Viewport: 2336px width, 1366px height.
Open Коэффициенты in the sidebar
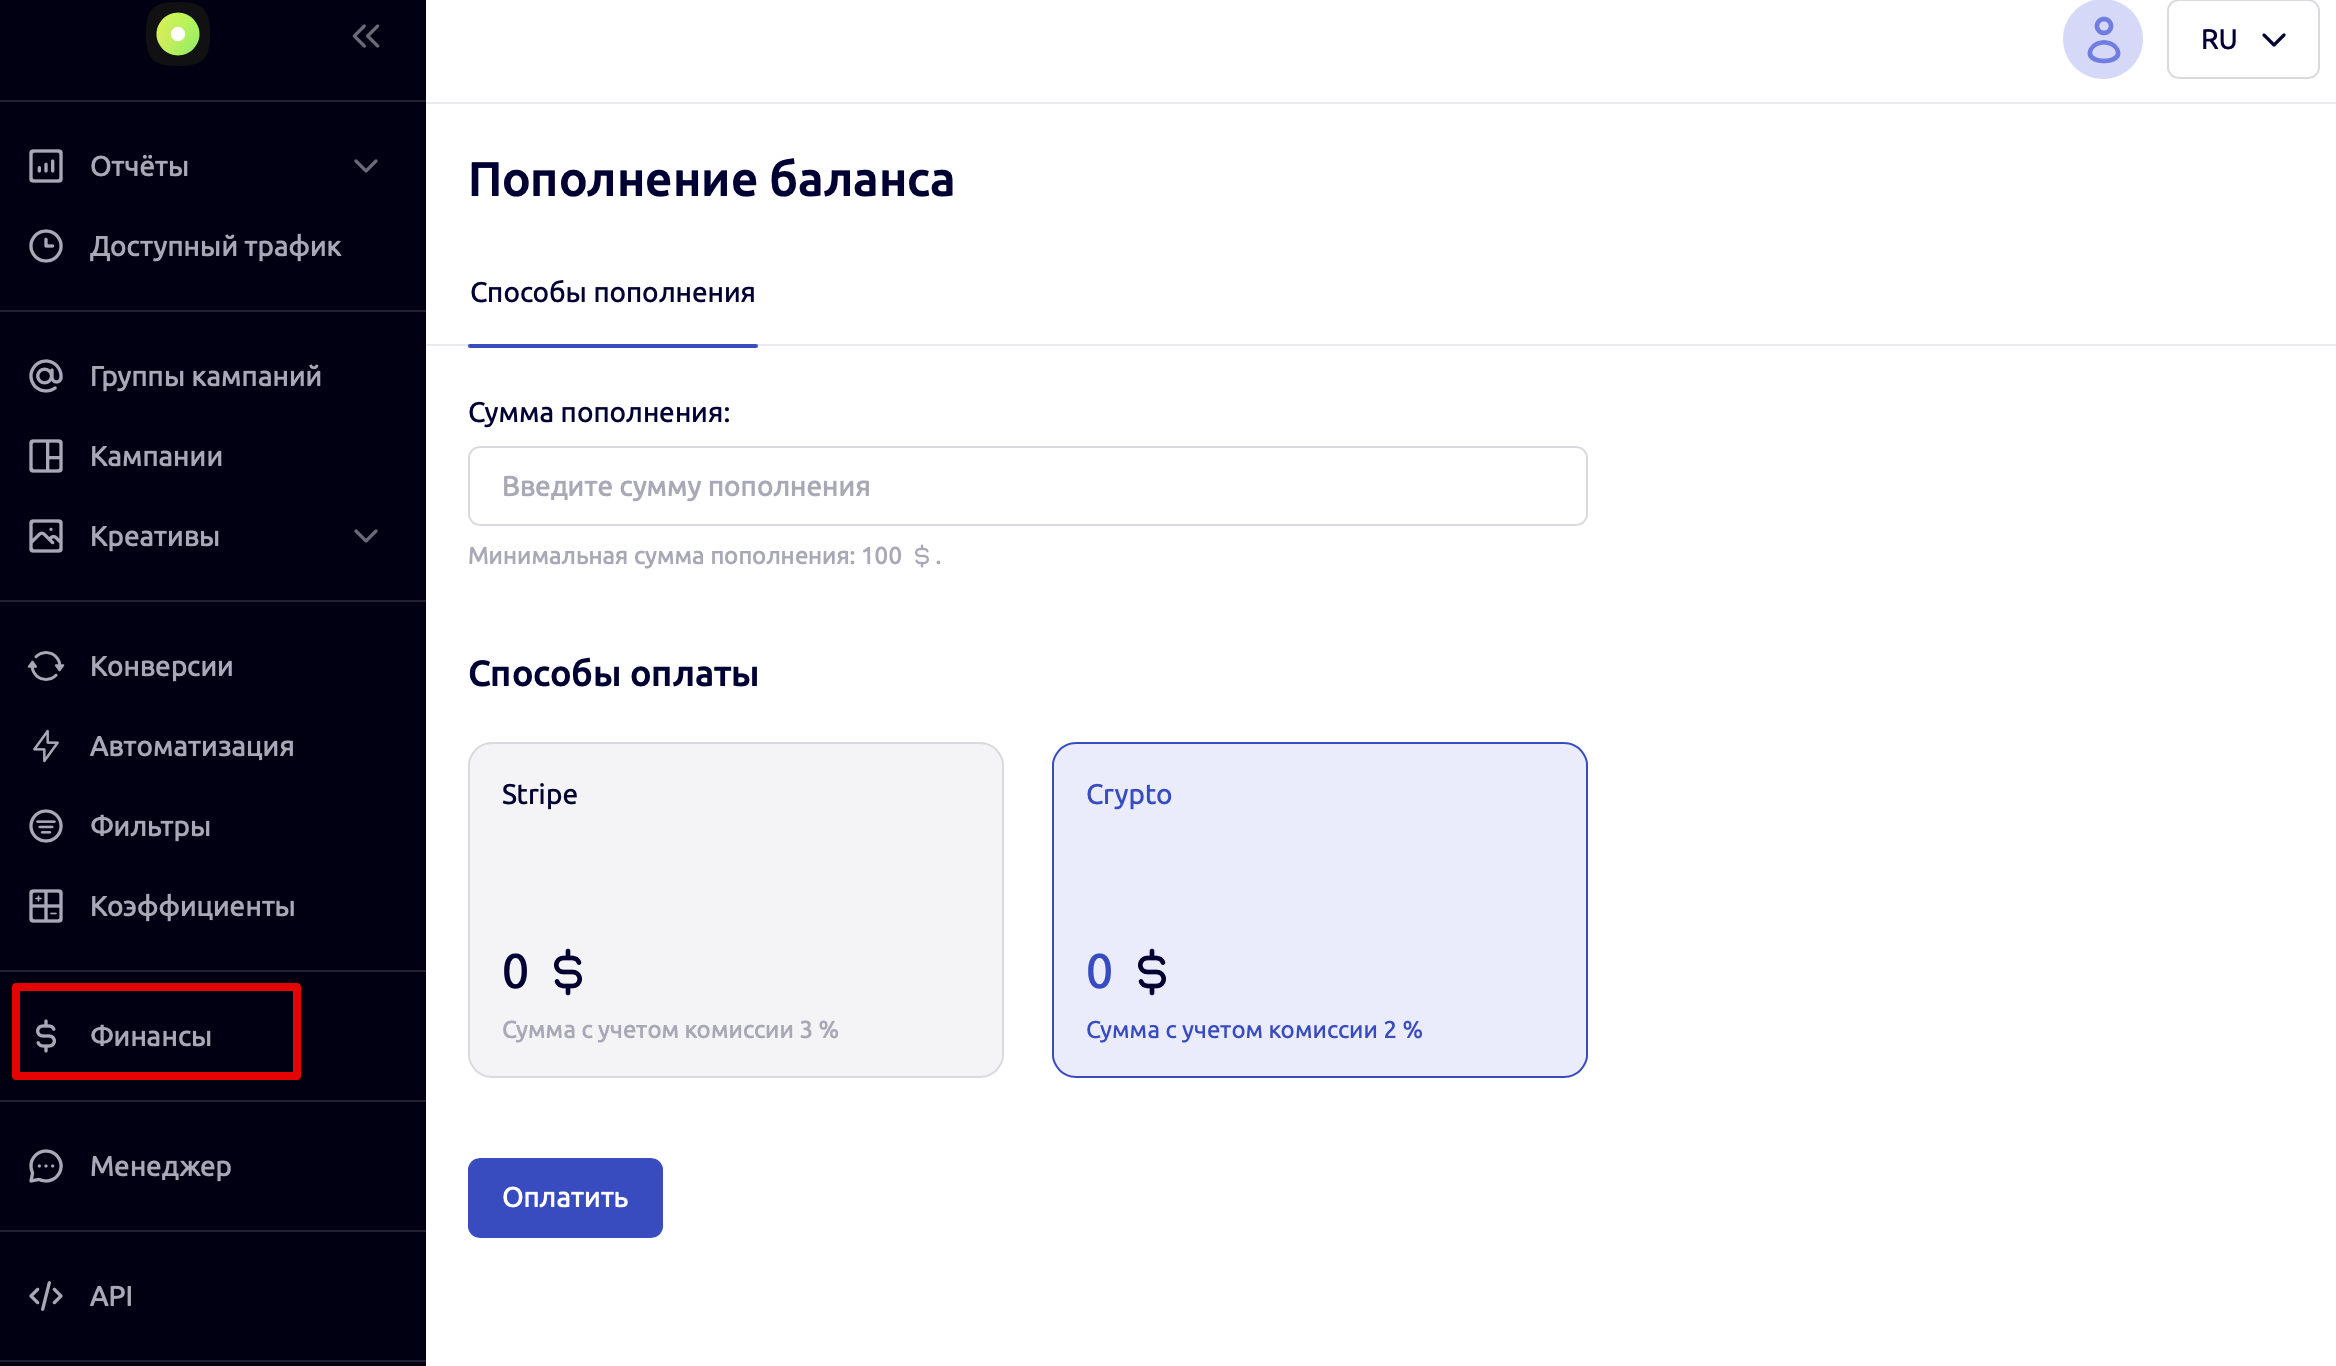point(162,906)
